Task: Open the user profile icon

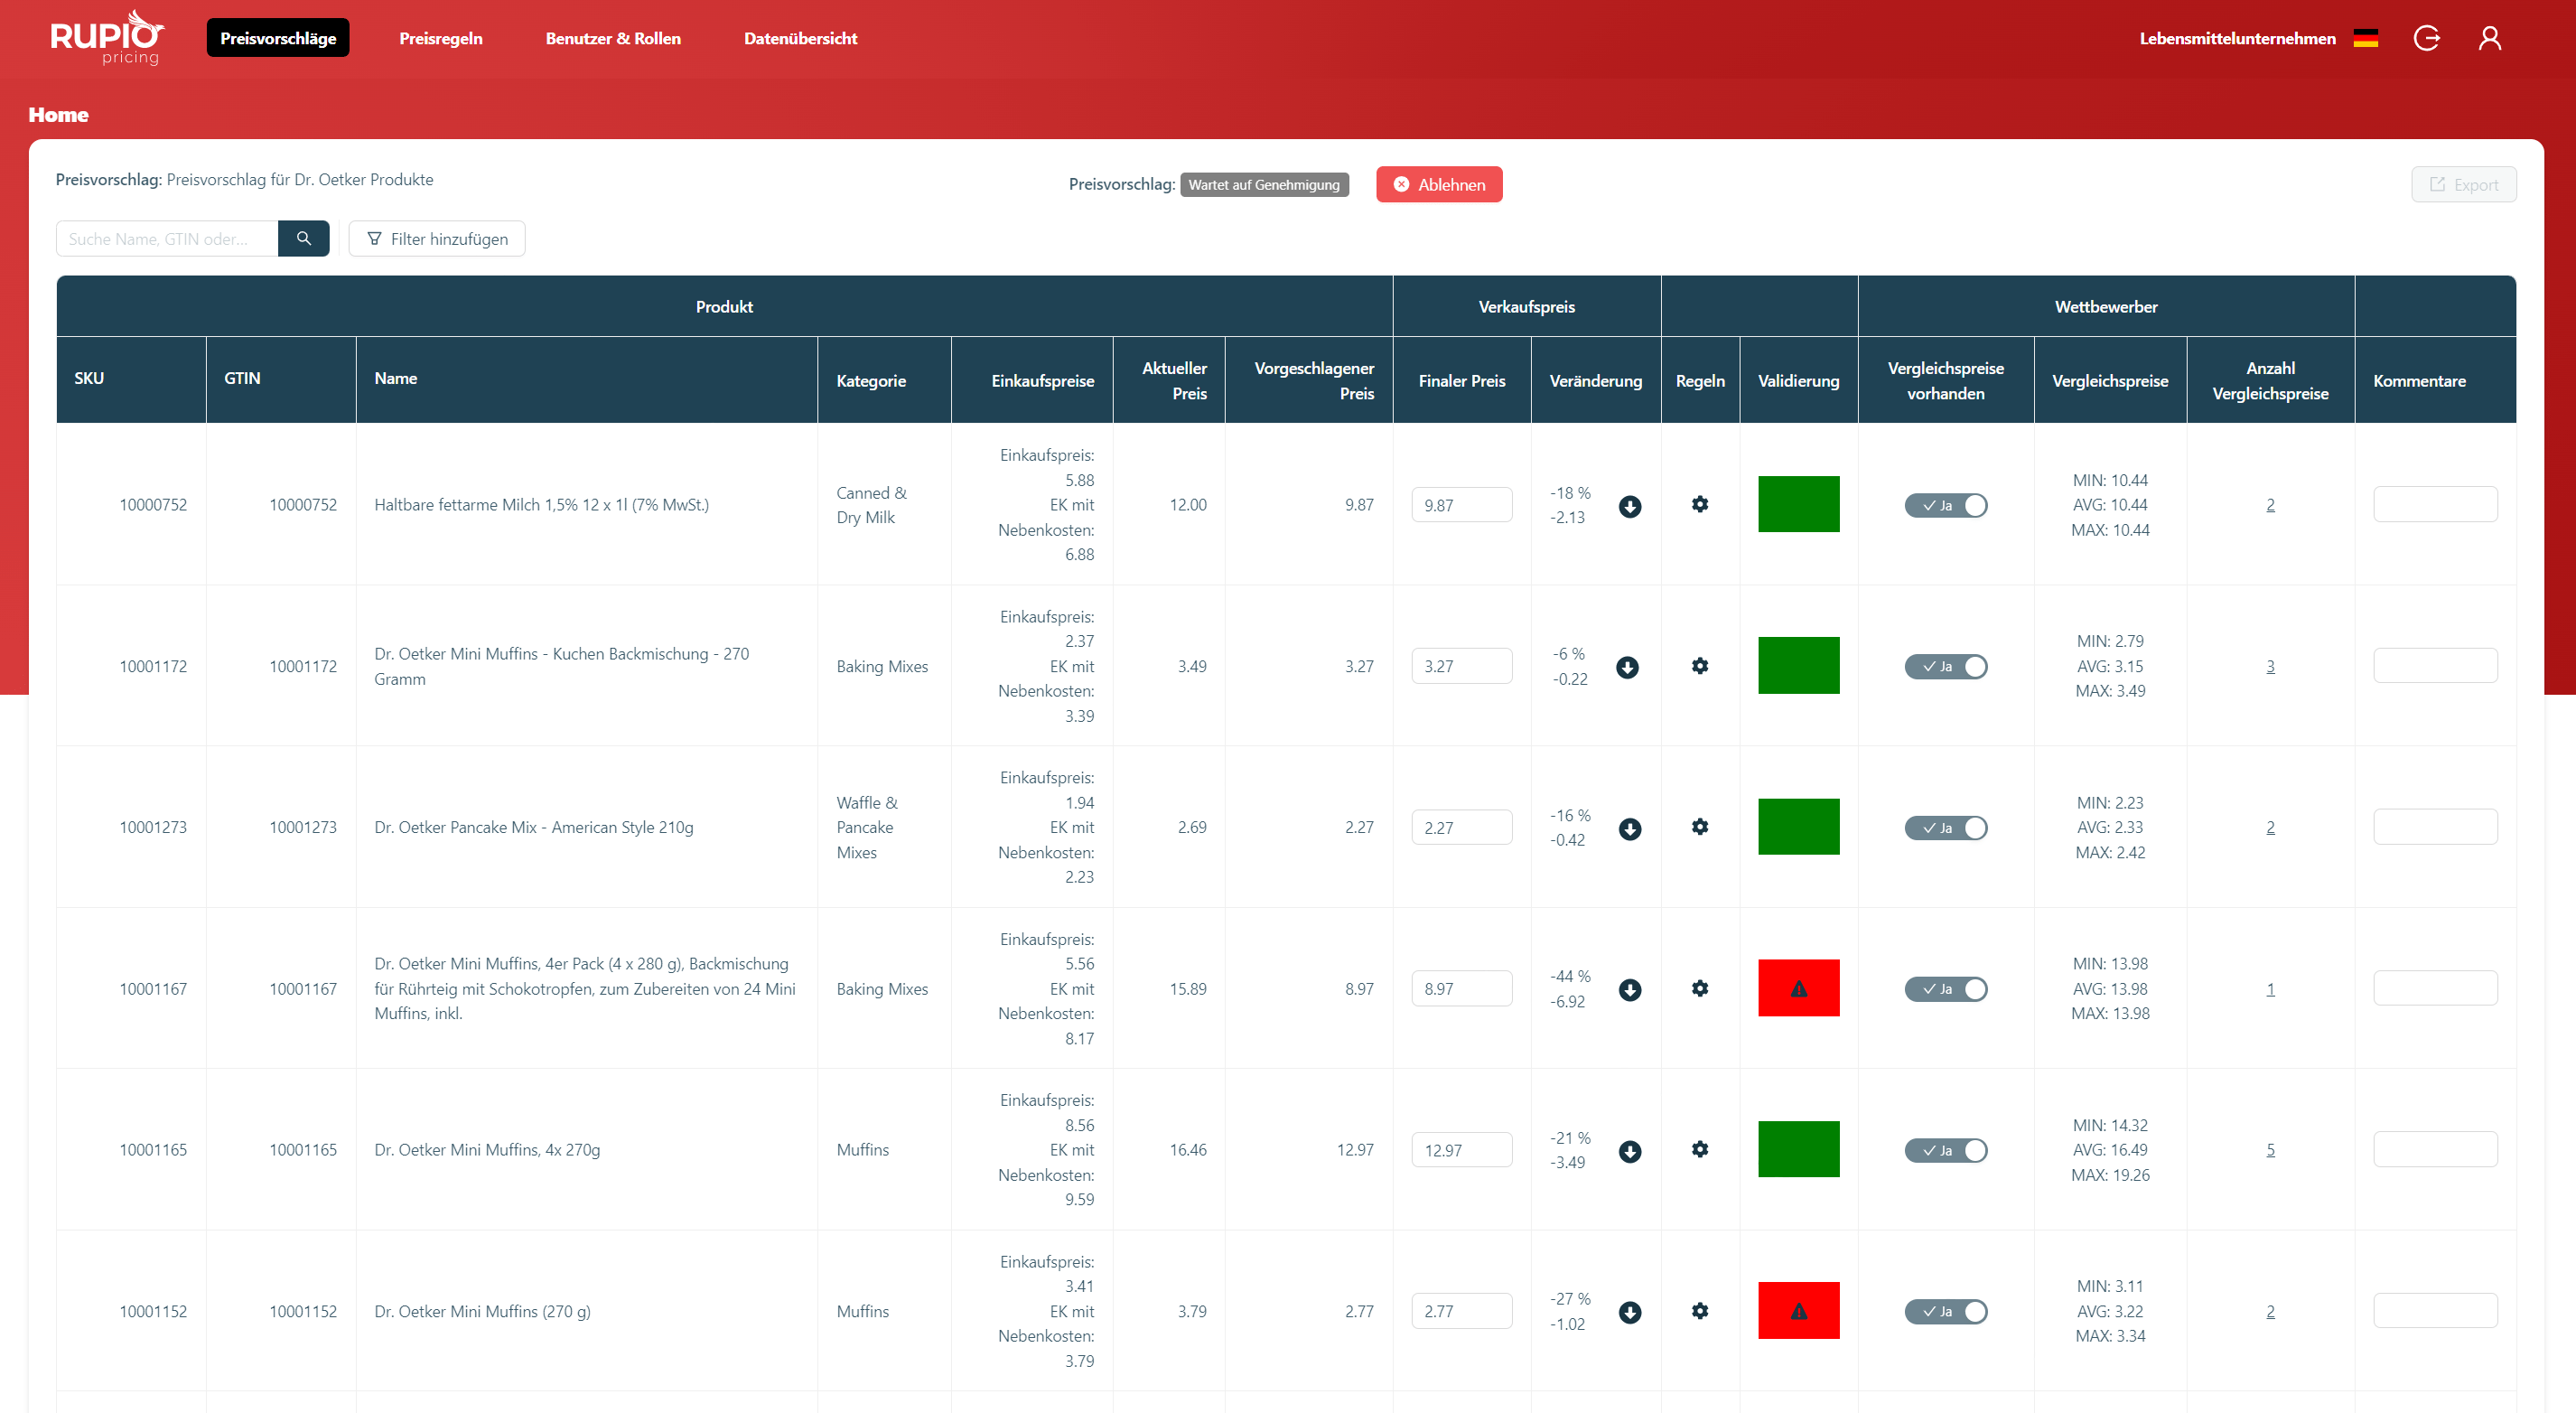Action: point(2489,38)
